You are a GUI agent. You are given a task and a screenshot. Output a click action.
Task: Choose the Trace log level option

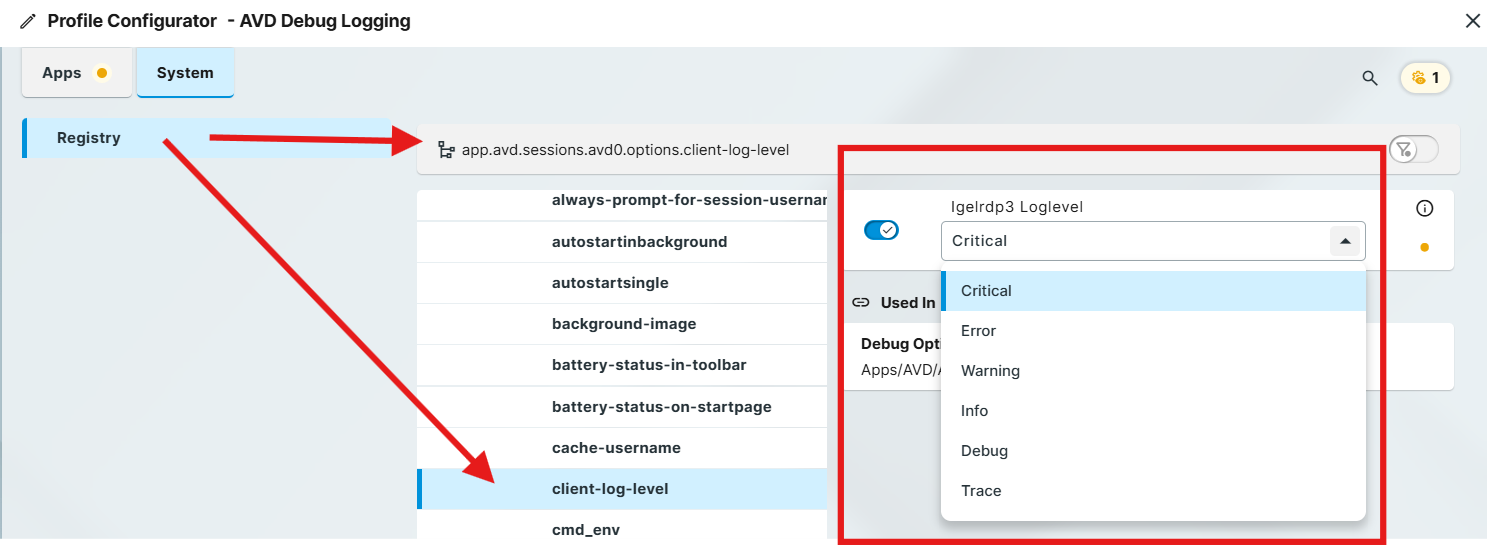tap(981, 491)
